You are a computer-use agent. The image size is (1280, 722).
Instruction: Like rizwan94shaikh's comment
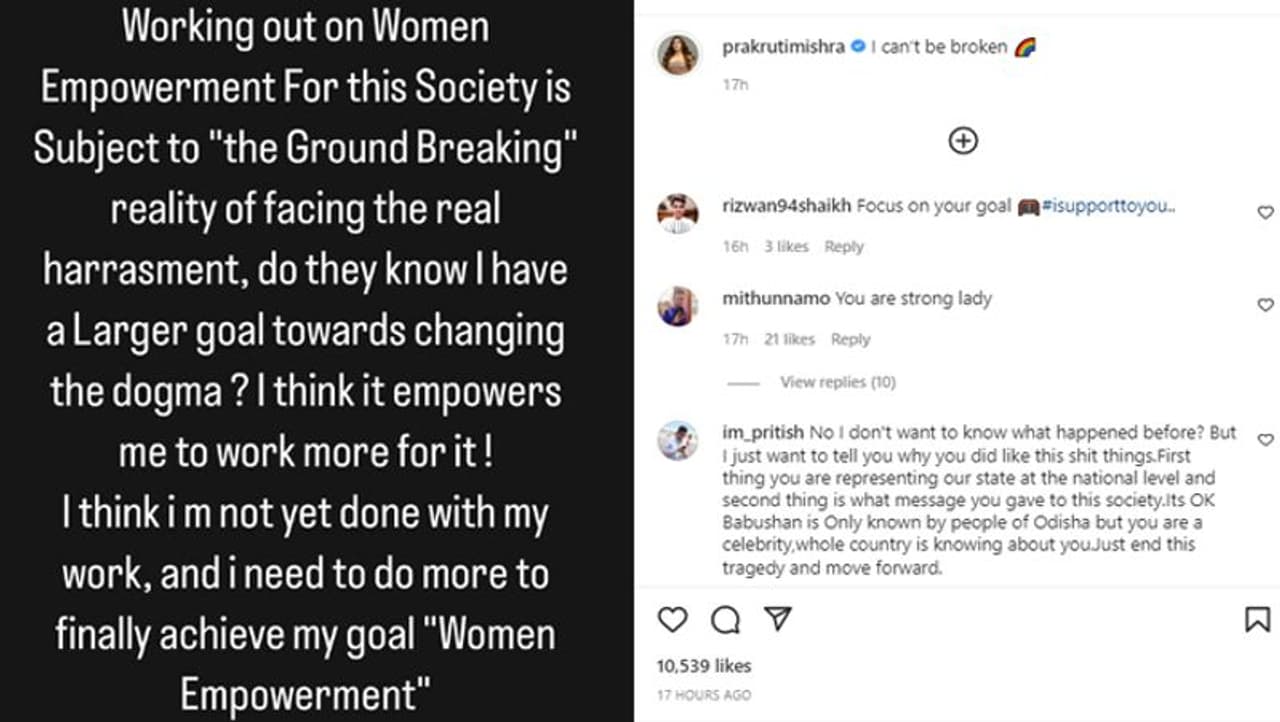pos(1265,212)
